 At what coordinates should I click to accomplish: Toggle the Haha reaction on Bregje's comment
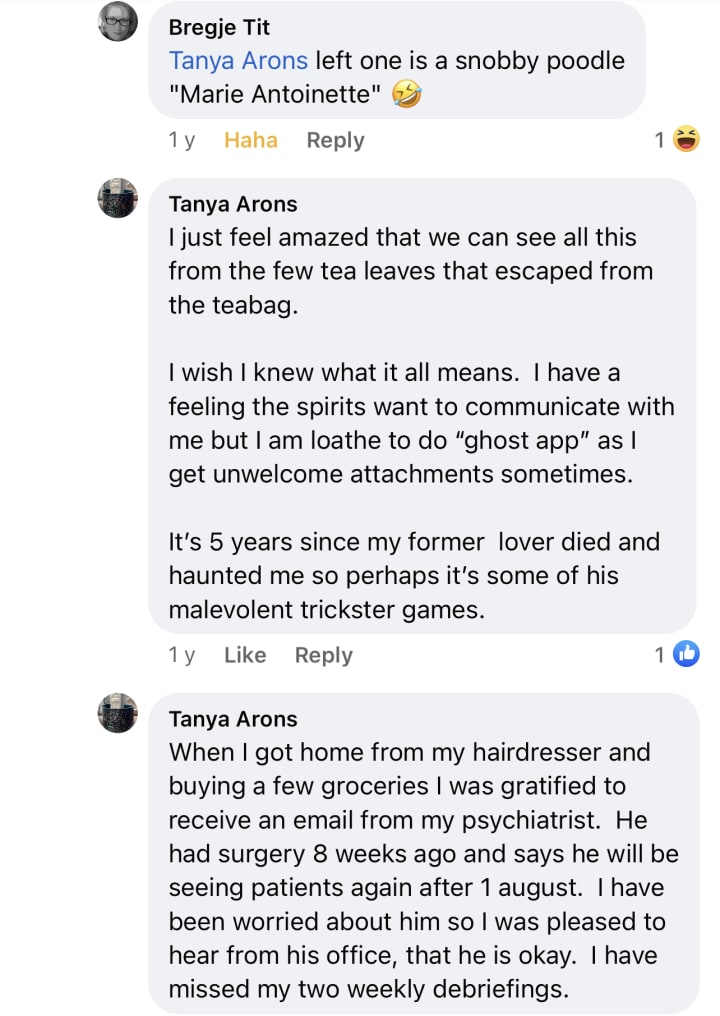tap(250, 140)
